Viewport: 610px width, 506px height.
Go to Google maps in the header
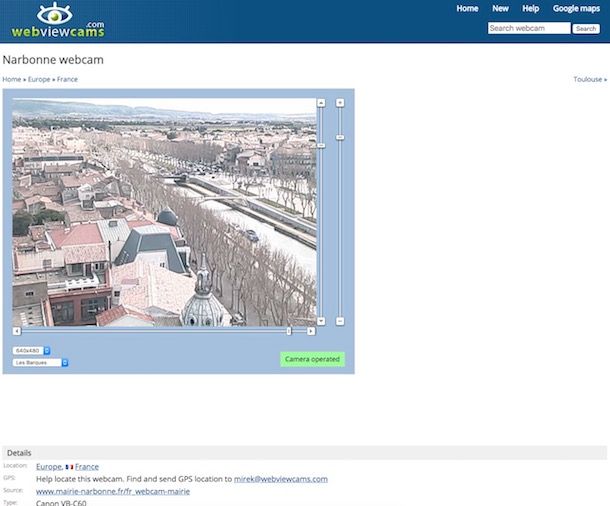[576, 8]
